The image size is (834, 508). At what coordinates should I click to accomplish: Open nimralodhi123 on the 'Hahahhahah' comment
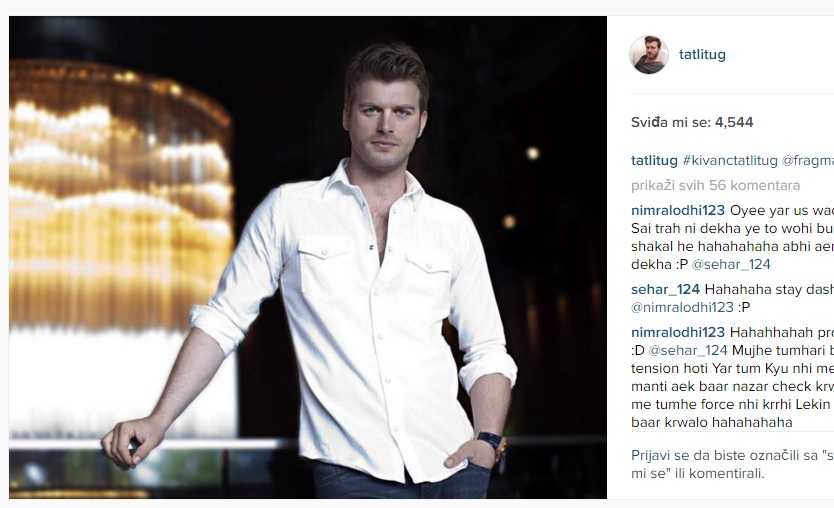point(678,332)
